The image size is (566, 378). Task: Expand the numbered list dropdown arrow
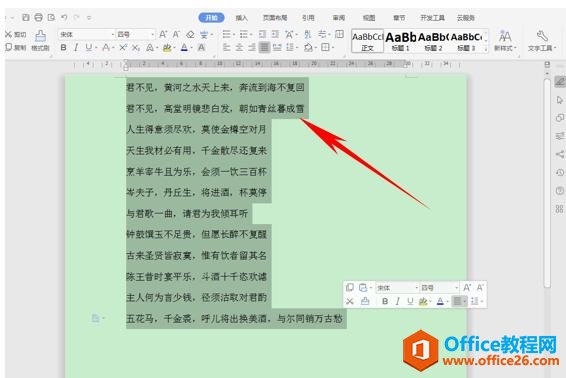[252, 35]
